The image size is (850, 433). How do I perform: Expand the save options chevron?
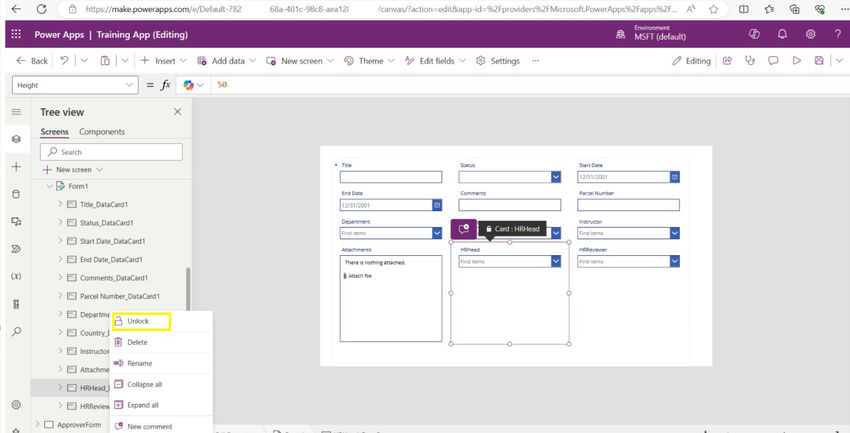pos(839,61)
